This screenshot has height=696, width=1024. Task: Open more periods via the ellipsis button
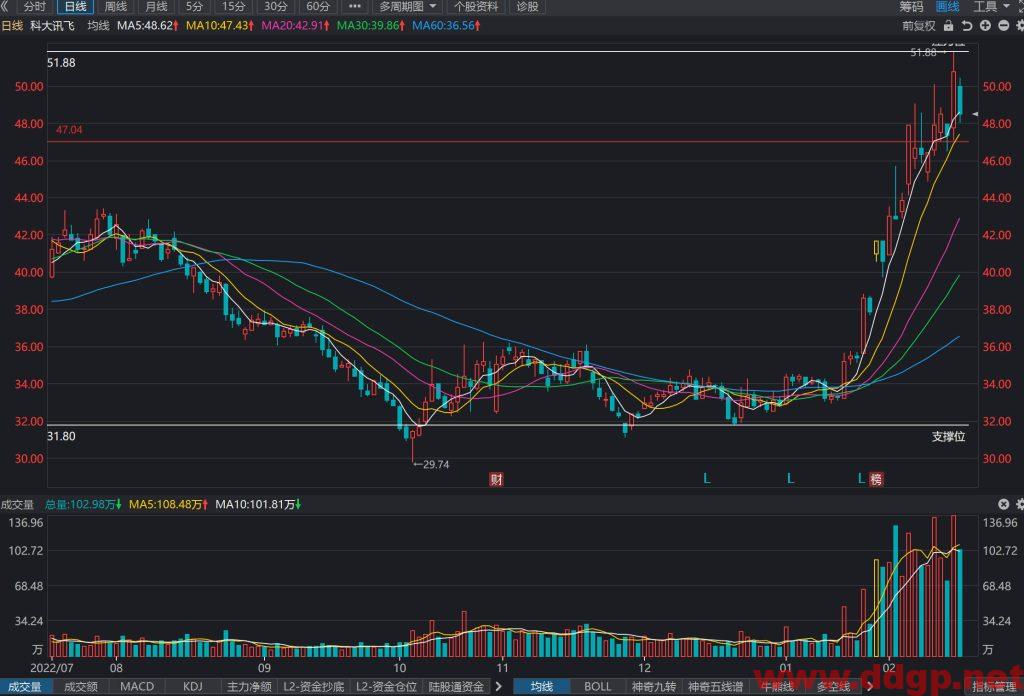pos(355,7)
